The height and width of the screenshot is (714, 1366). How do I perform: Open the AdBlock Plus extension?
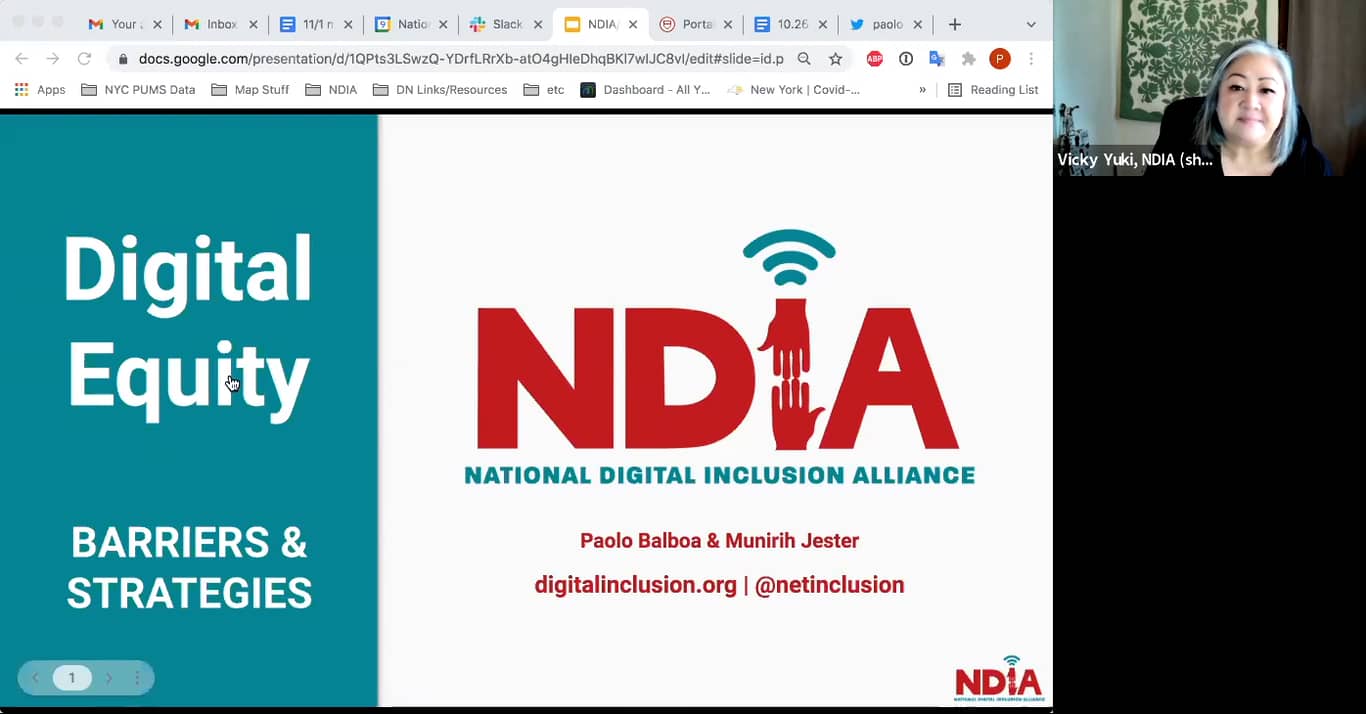pos(875,59)
